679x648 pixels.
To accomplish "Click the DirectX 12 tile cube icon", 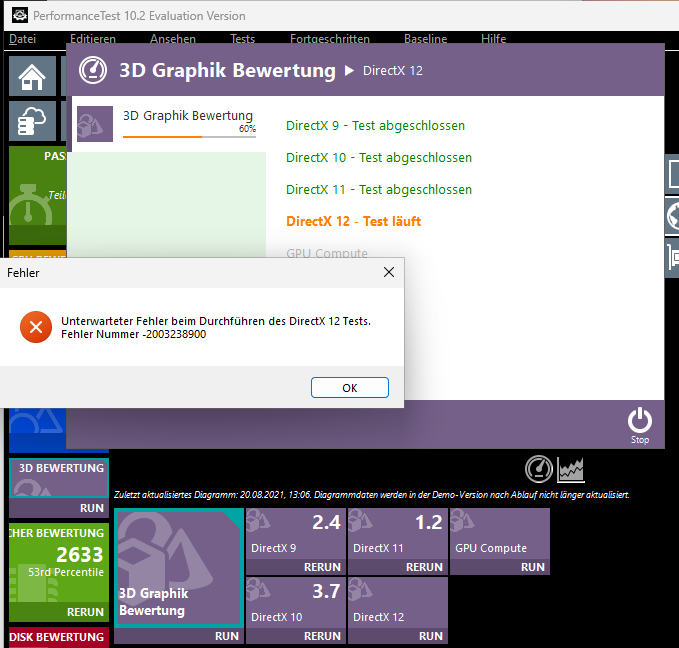I will [361, 589].
